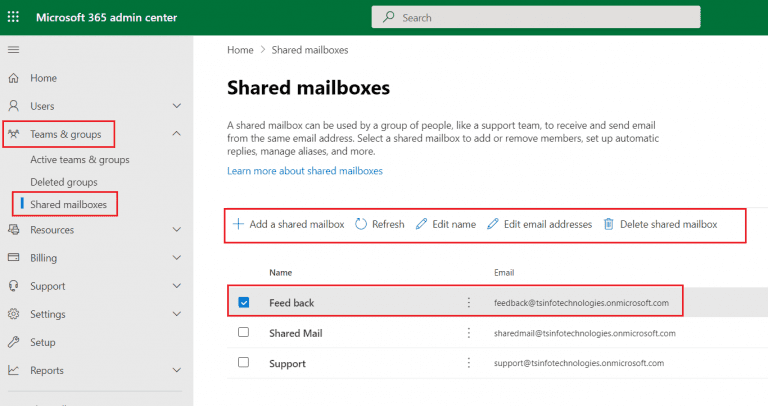
Task: Open more options dots for Feed back
Action: coord(469,303)
